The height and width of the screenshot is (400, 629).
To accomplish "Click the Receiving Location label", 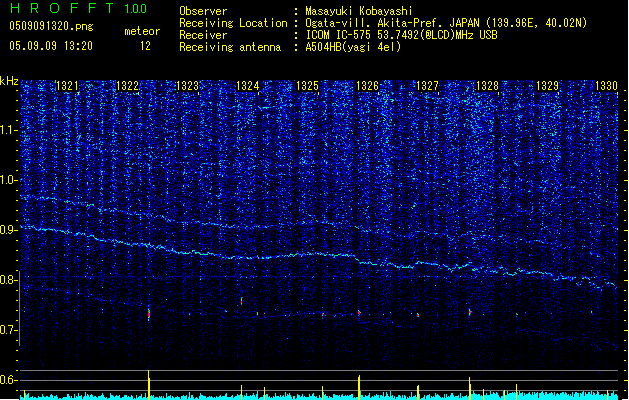I will (x=233, y=23).
